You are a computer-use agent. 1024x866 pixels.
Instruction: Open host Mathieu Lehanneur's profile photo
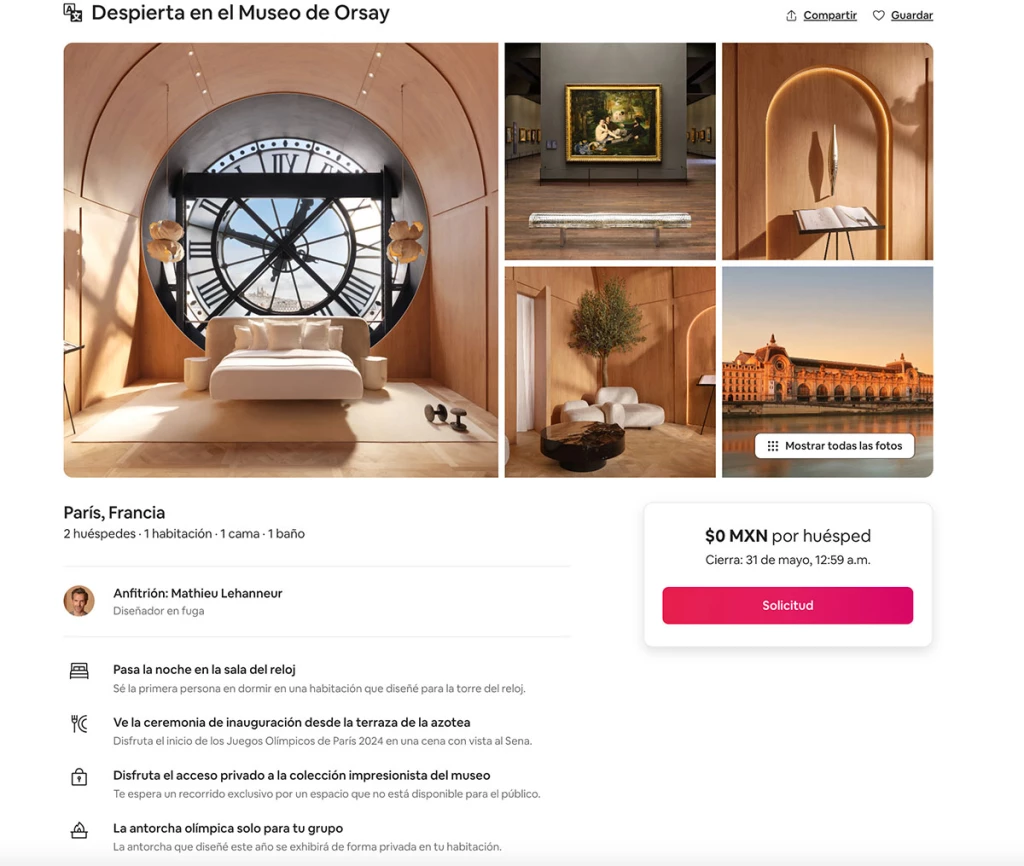79,601
